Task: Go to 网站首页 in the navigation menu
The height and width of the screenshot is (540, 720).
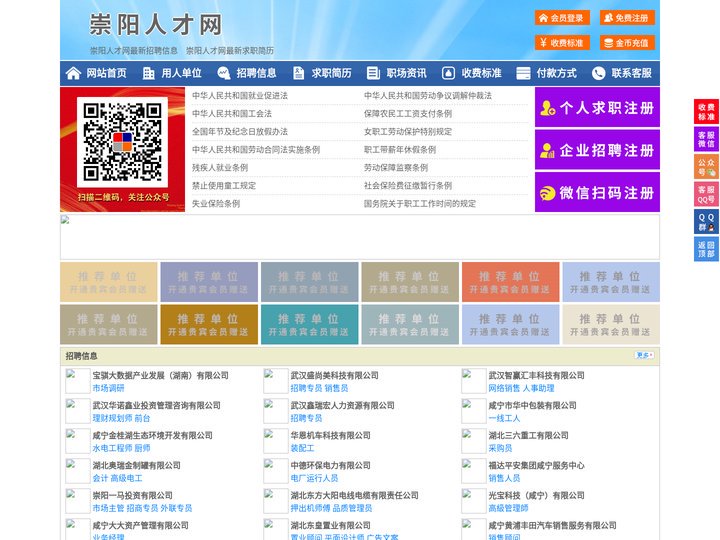Action: (107, 73)
